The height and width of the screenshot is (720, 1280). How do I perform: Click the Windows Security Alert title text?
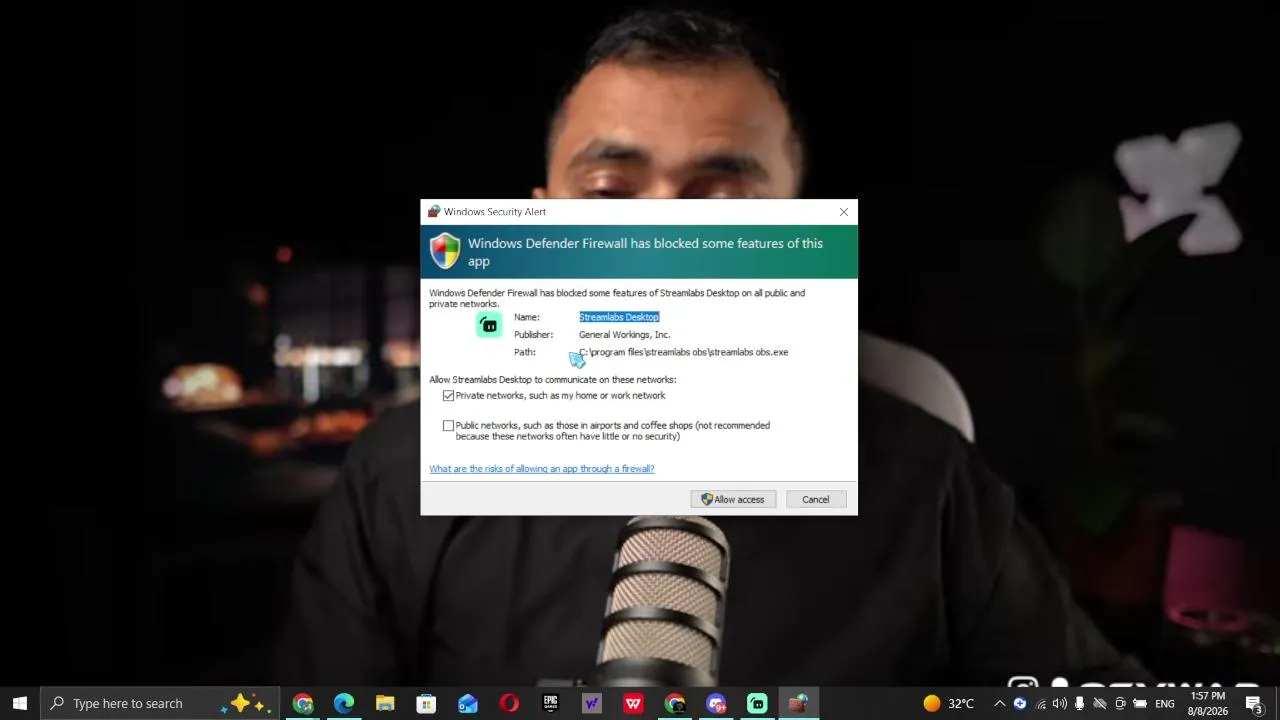495,212
